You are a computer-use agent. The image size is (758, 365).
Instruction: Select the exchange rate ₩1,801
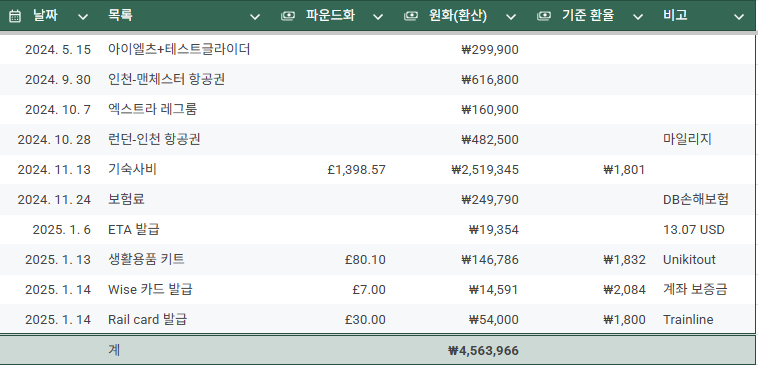(x=624, y=170)
